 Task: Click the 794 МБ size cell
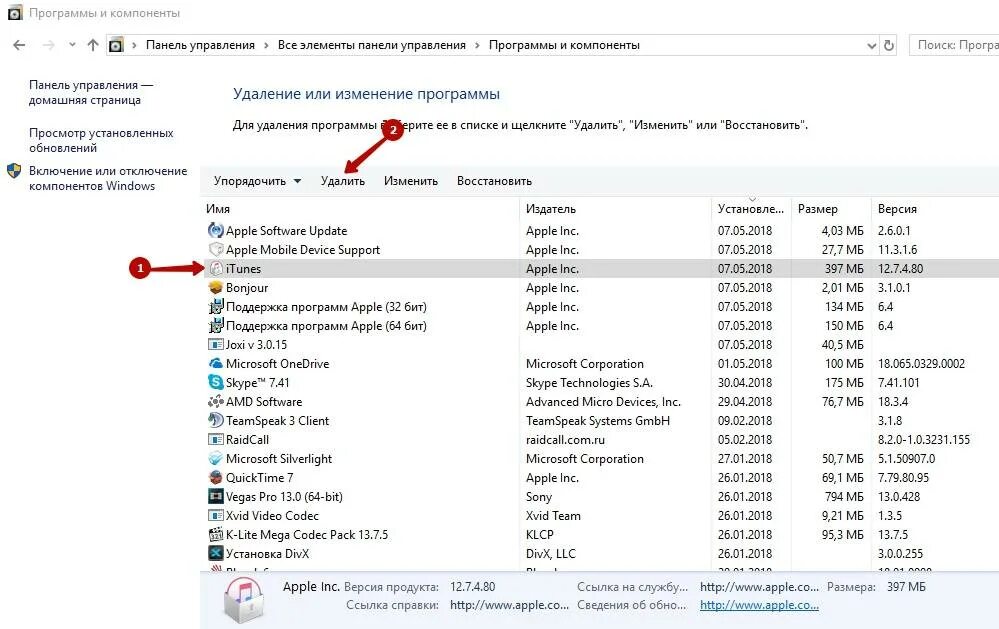pos(844,496)
